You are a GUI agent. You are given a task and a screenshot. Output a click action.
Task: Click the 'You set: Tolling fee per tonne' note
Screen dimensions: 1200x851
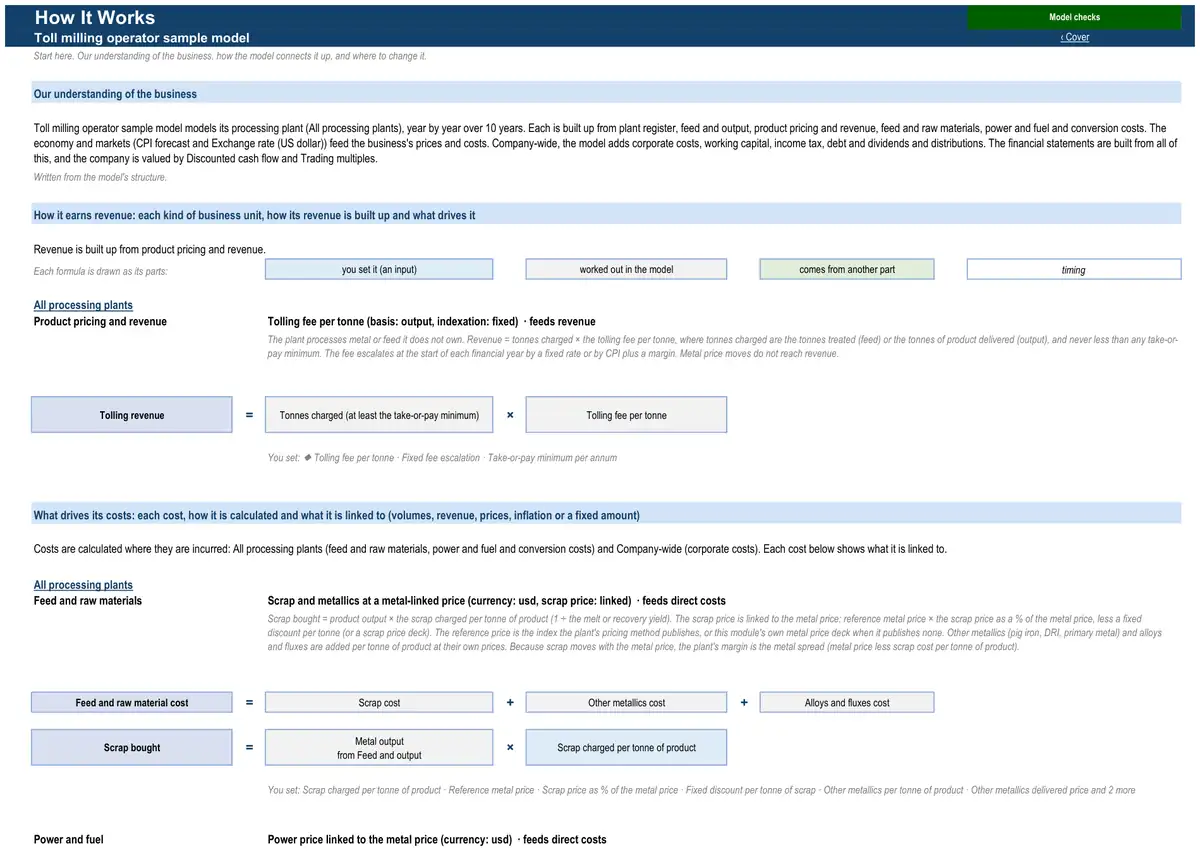pos(442,458)
